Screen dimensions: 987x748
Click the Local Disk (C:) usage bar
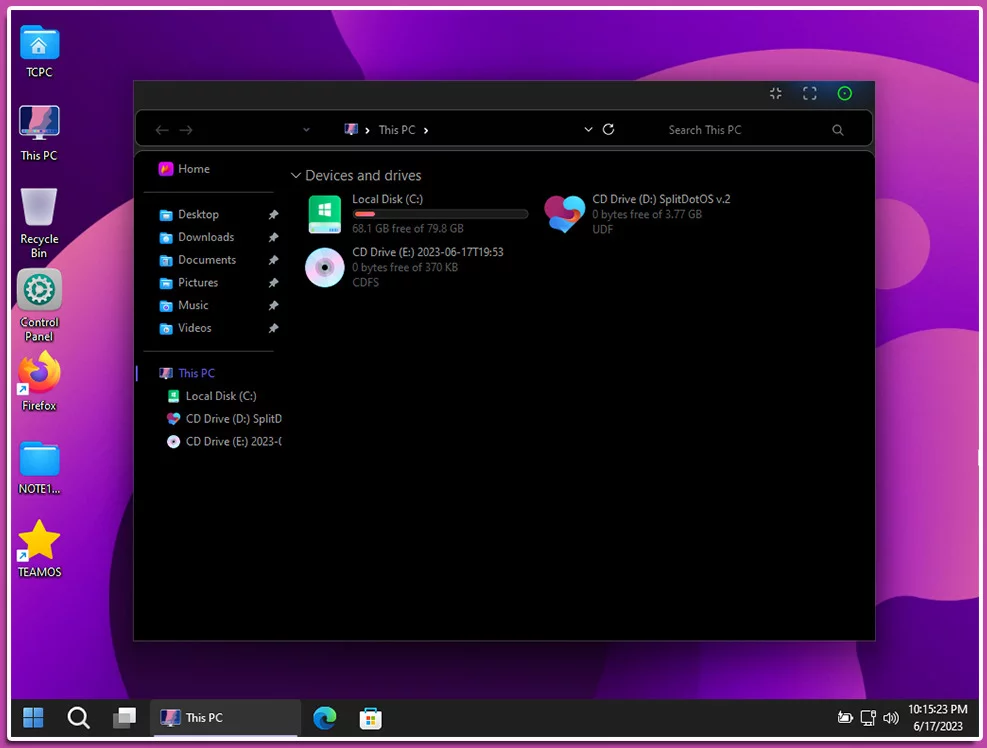(x=440, y=214)
